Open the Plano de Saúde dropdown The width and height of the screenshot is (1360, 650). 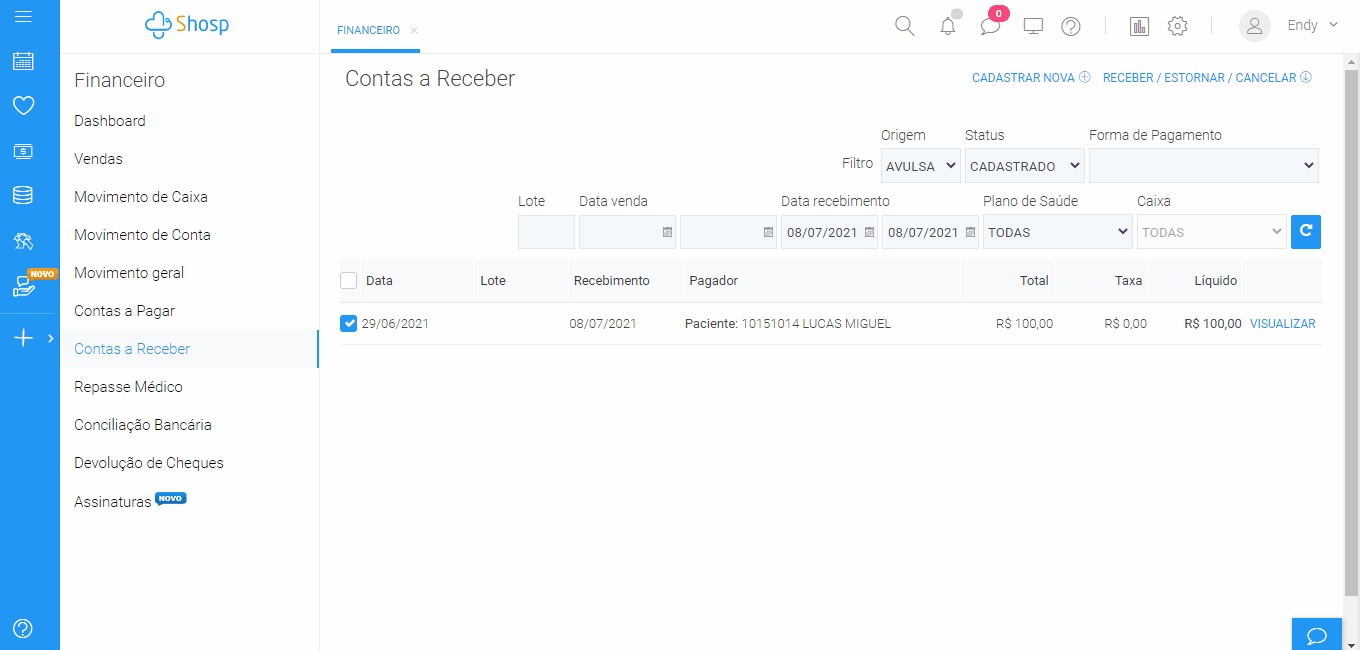click(1057, 232)
